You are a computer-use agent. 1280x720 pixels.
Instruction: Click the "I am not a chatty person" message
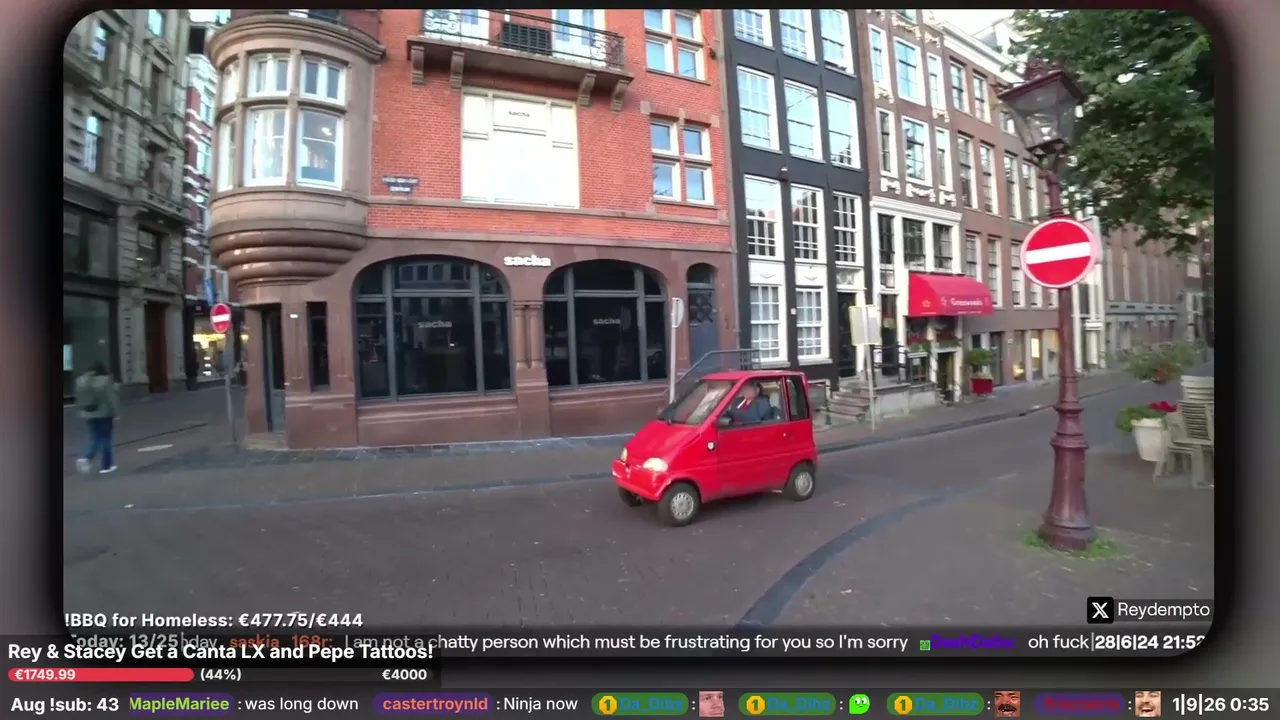[x=626, y=642]
